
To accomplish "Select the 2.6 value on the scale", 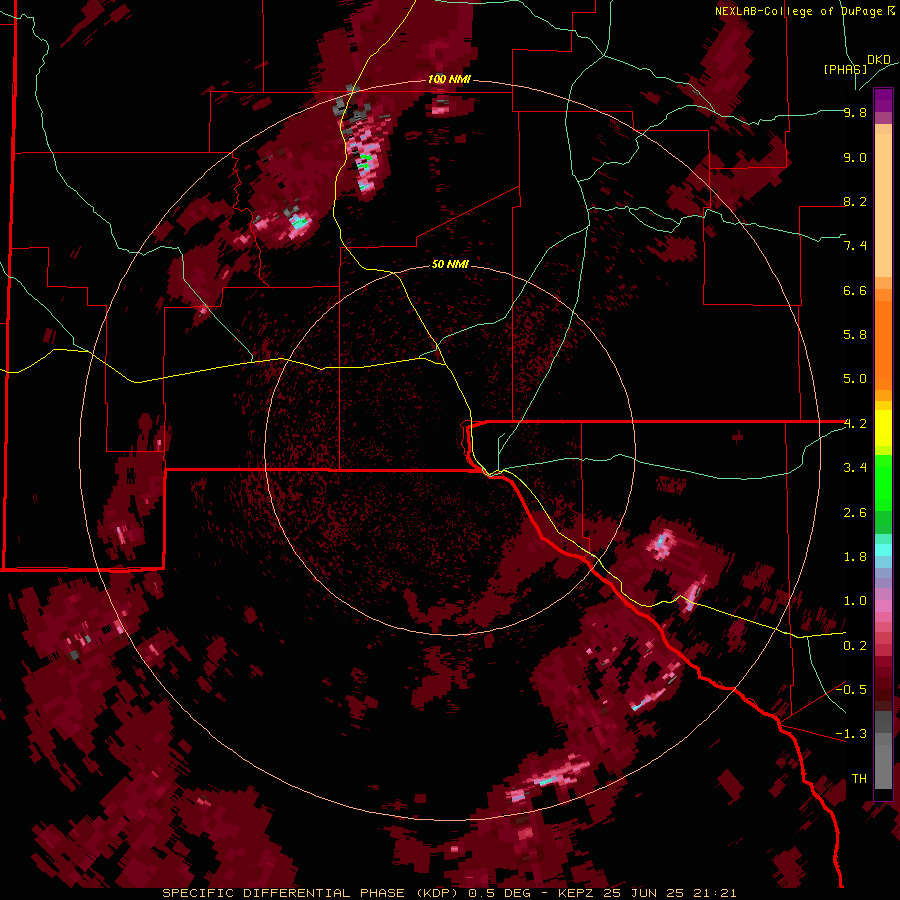I will pyautogui.click(x=855, y=513).
